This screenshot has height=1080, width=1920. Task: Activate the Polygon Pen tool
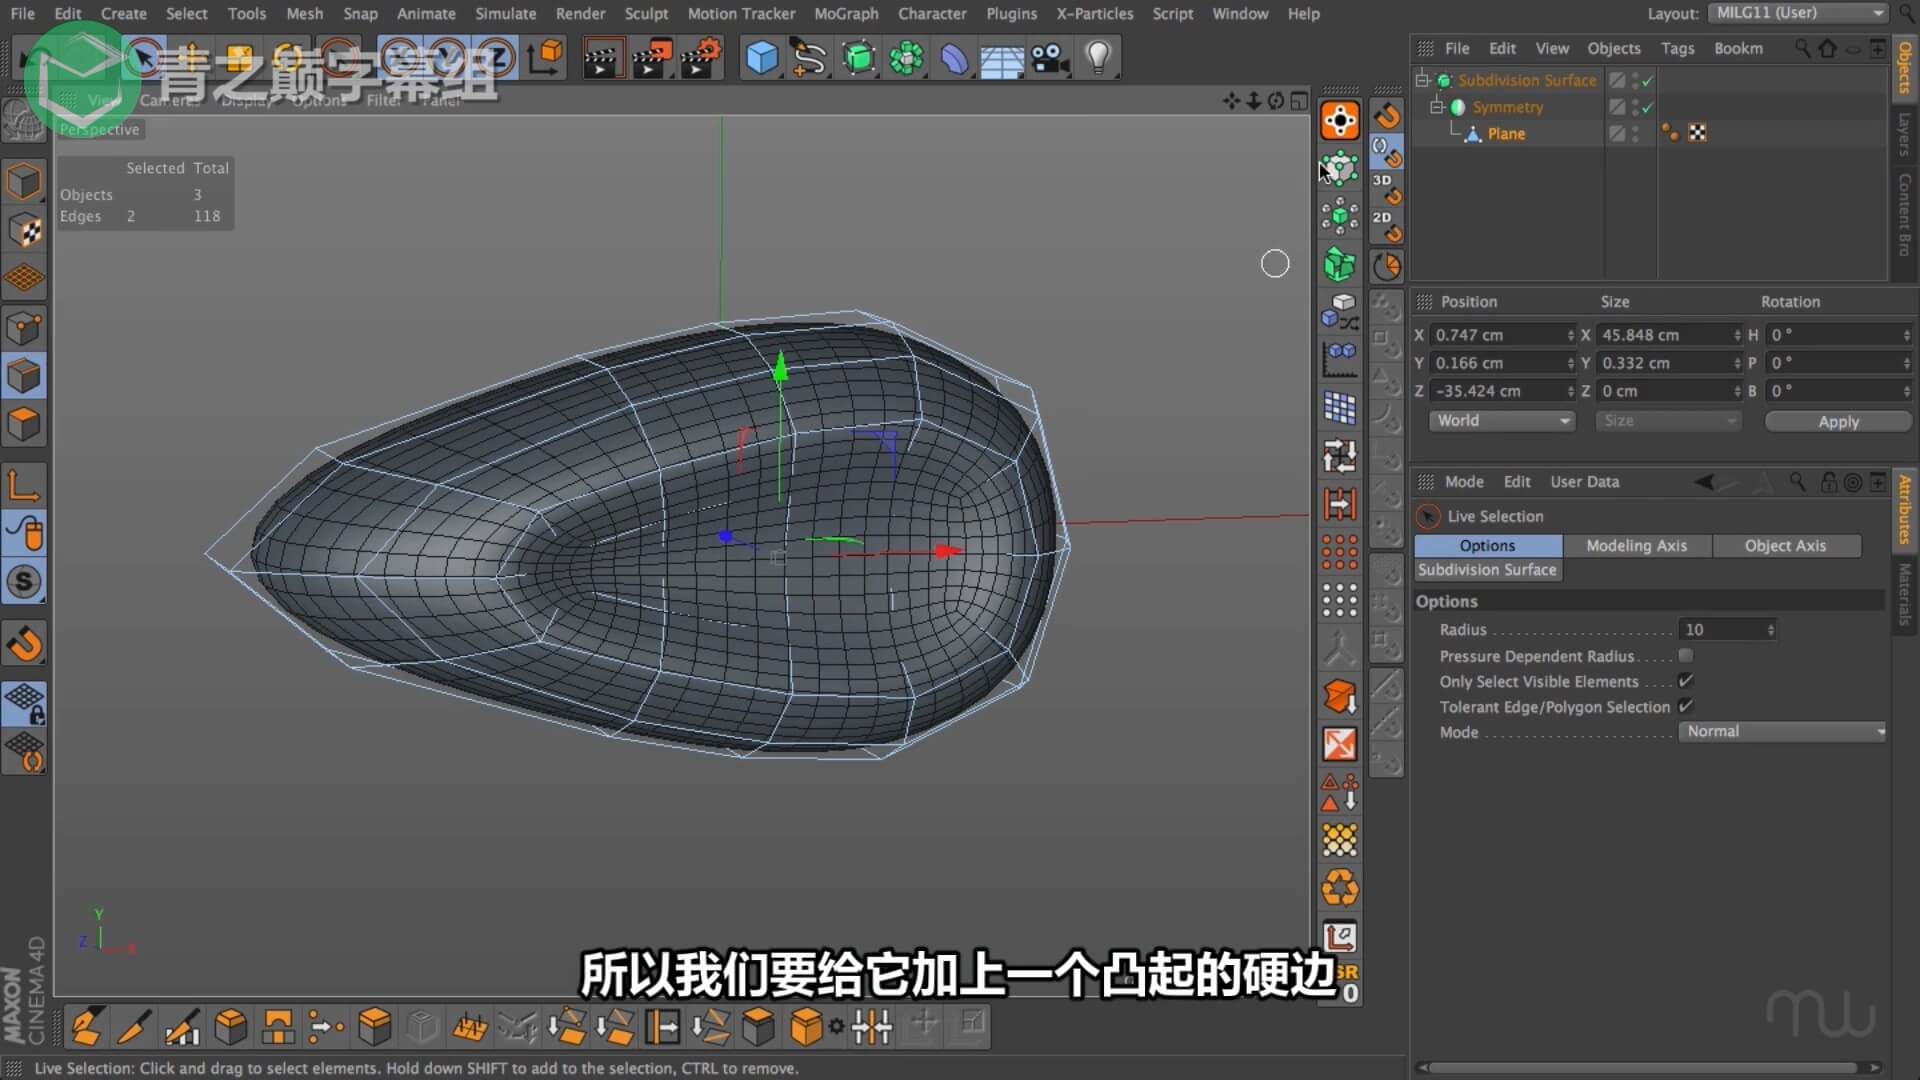point(86,1026)
